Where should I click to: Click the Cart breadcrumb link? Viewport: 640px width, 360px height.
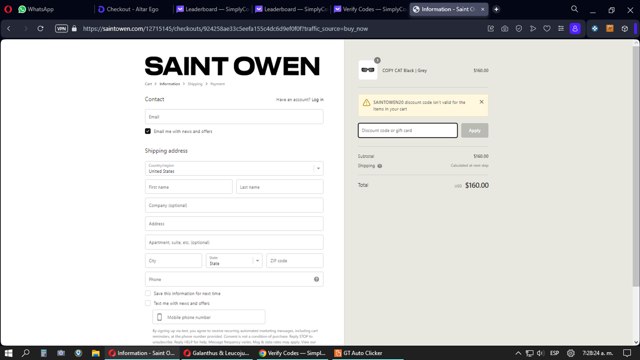[148, 84]
